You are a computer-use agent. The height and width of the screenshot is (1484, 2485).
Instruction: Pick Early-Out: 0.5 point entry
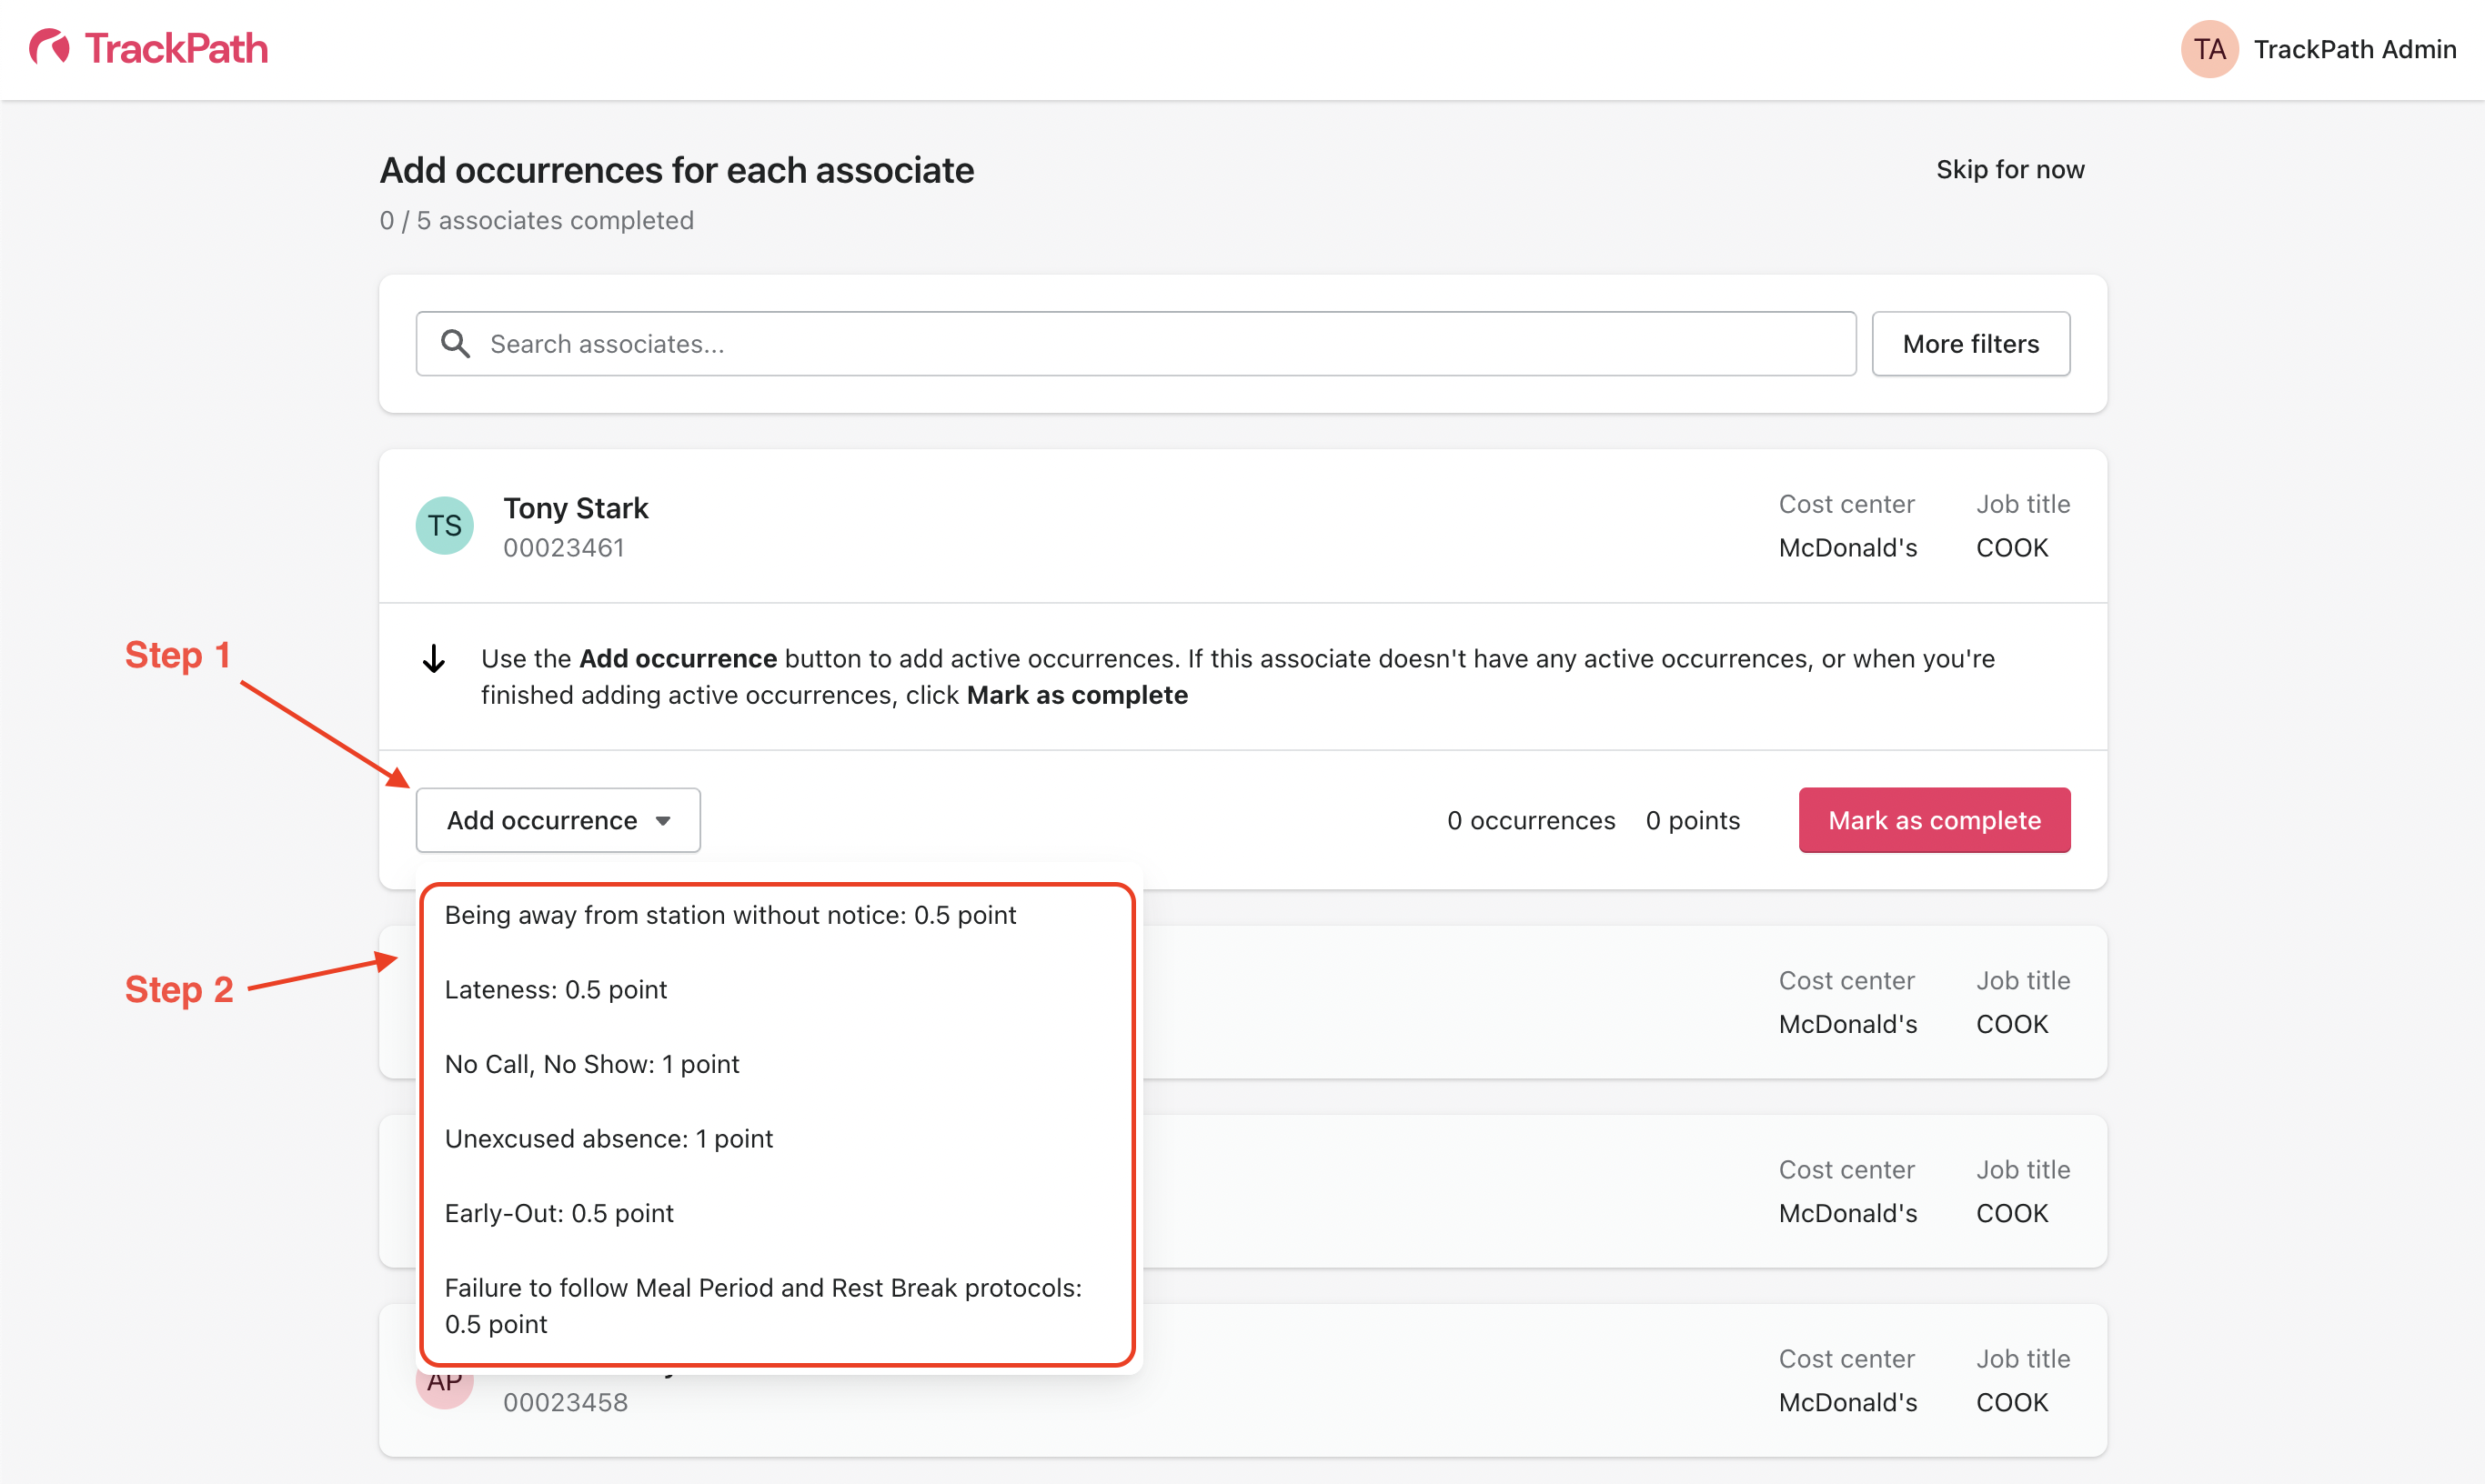tap(559, 1213)
